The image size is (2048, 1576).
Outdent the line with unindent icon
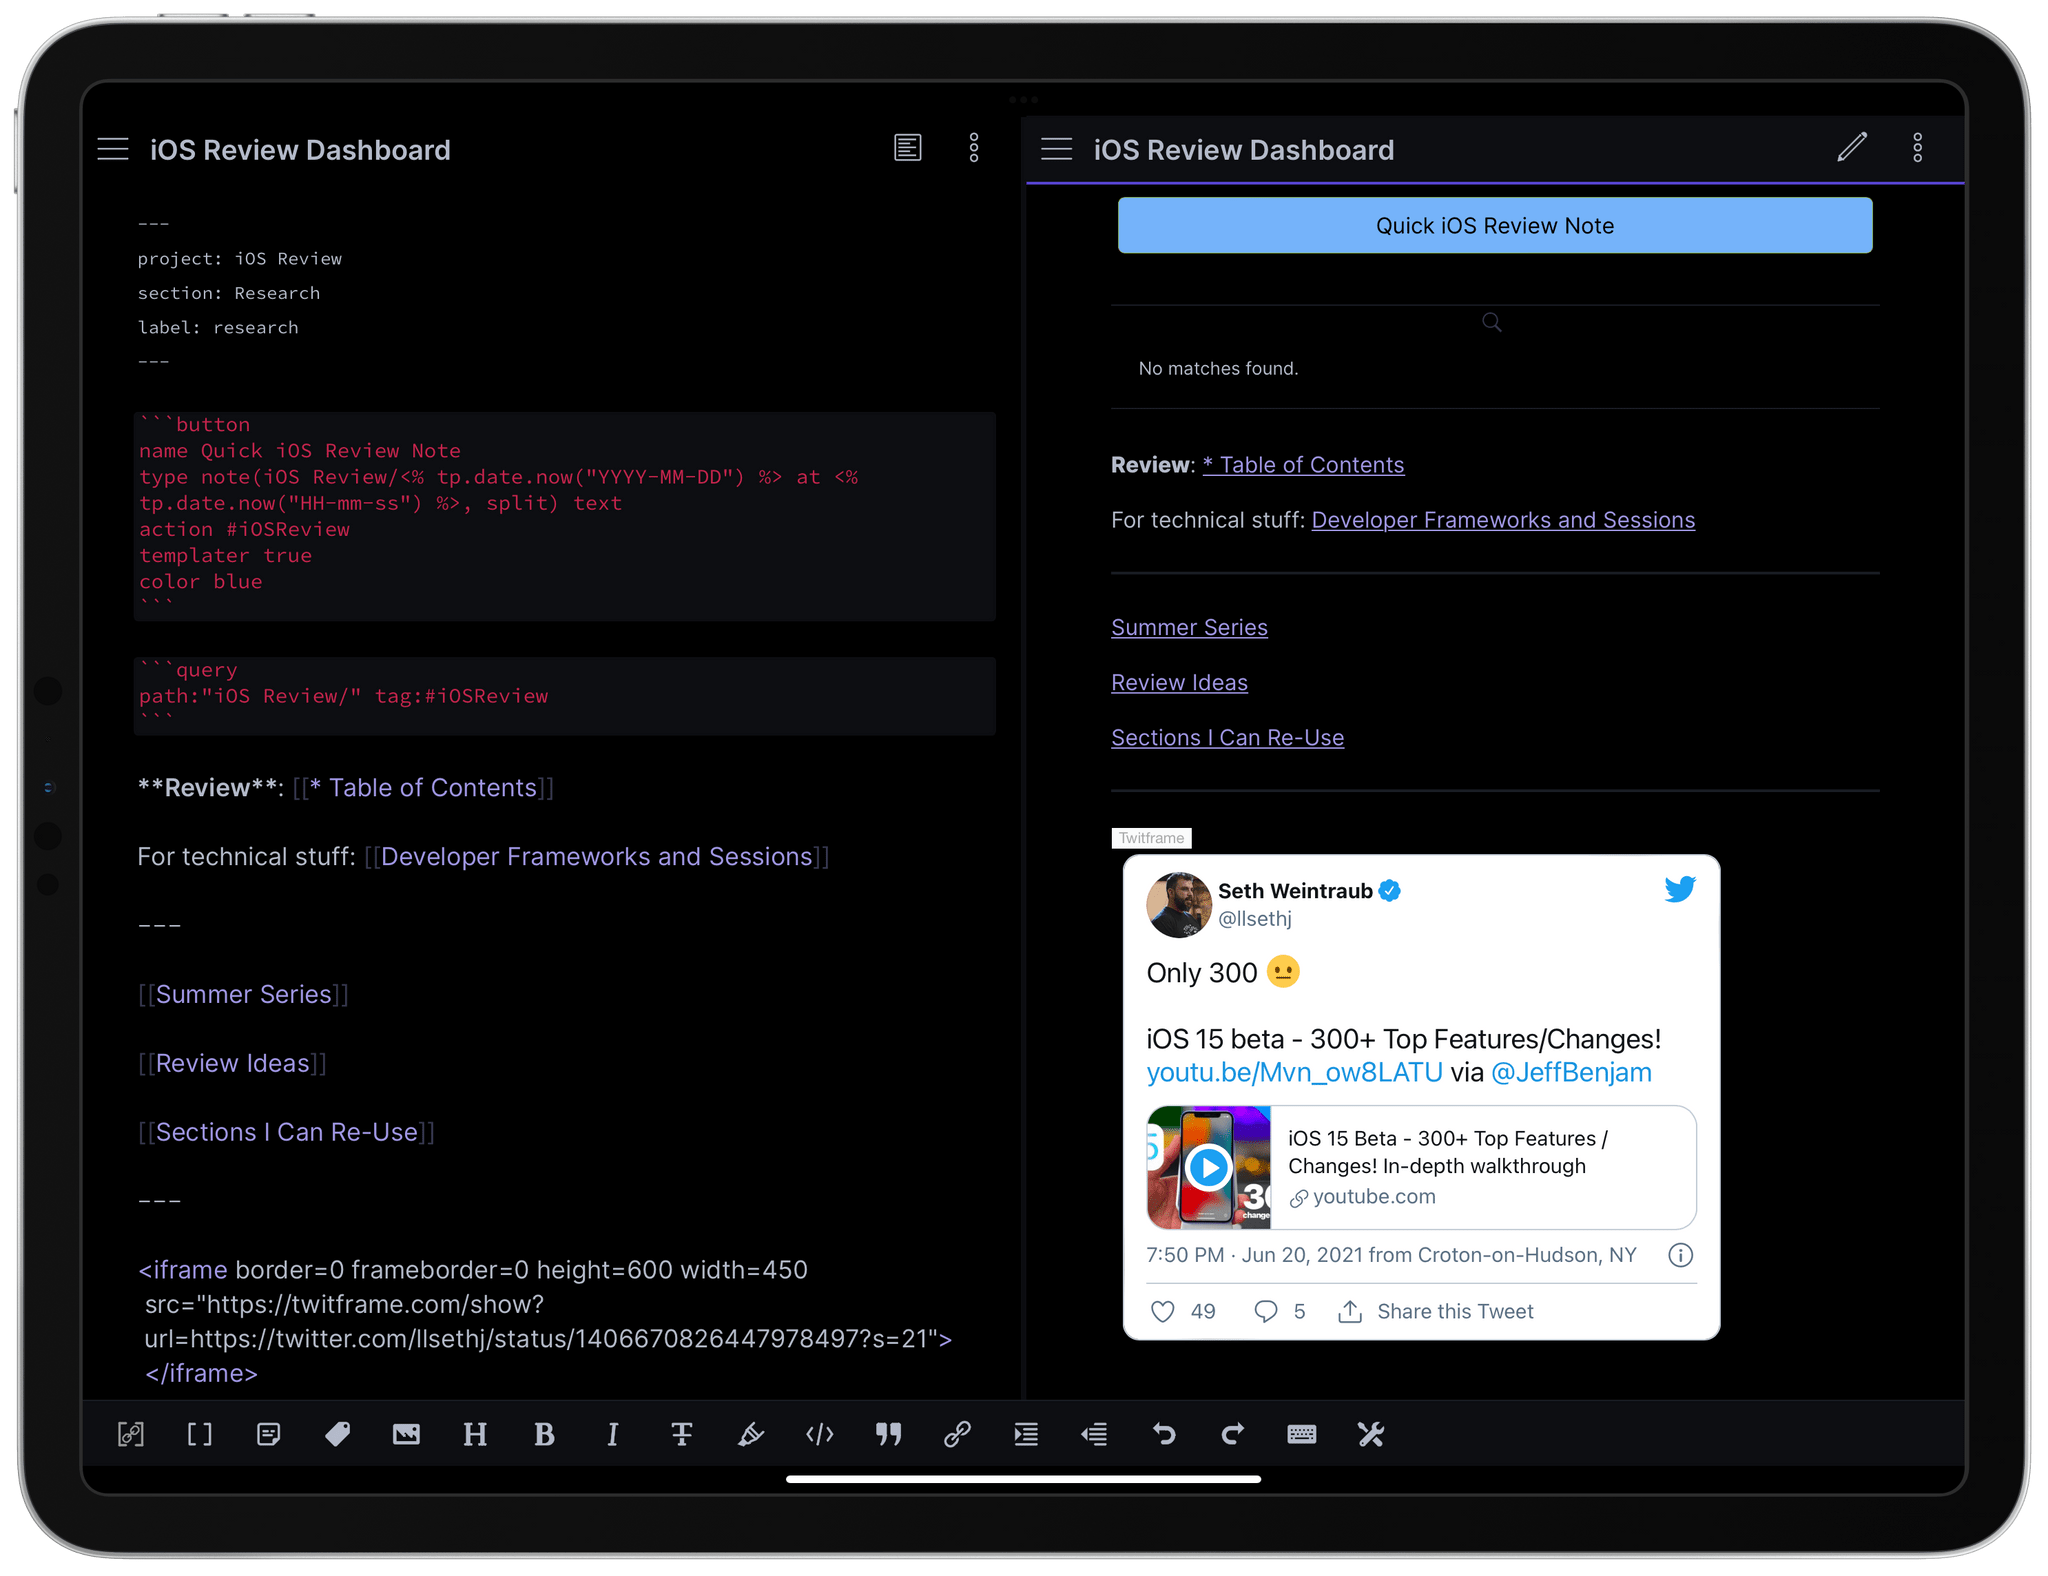1095,1434
